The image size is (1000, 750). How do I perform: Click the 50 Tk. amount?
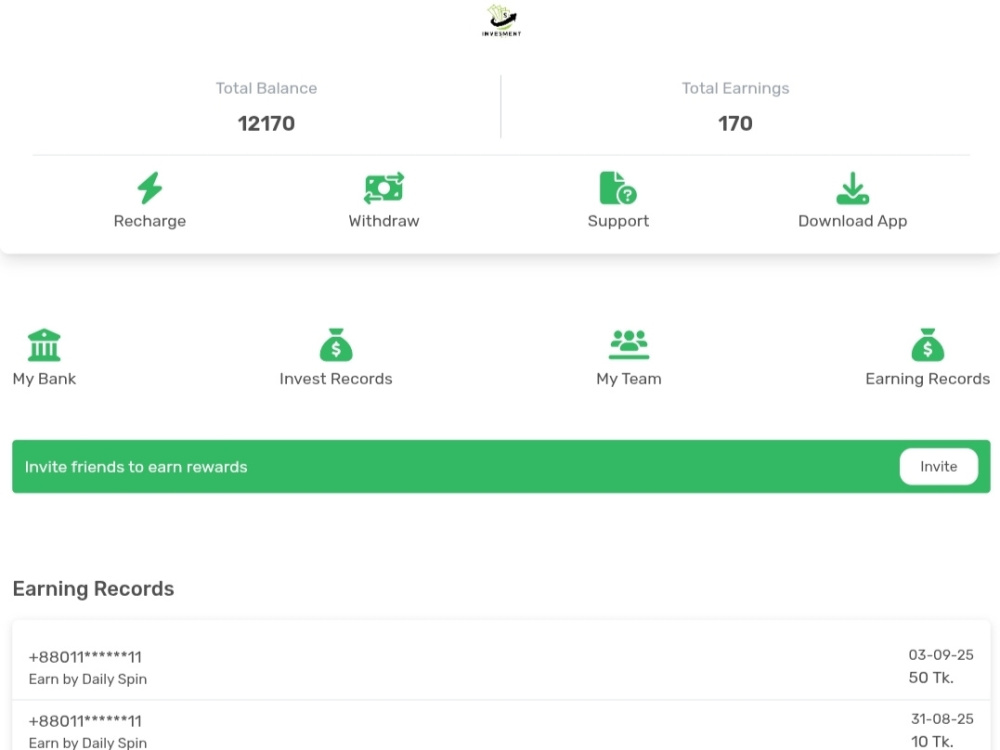[931, 677]
